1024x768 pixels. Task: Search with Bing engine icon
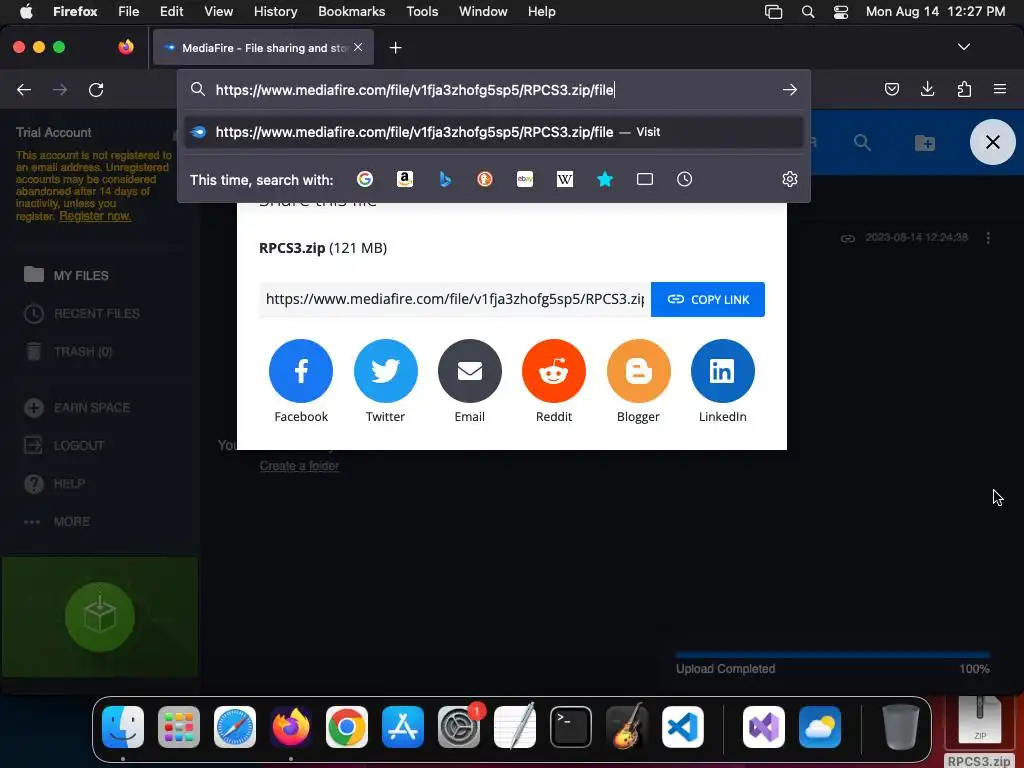(445, 179)
